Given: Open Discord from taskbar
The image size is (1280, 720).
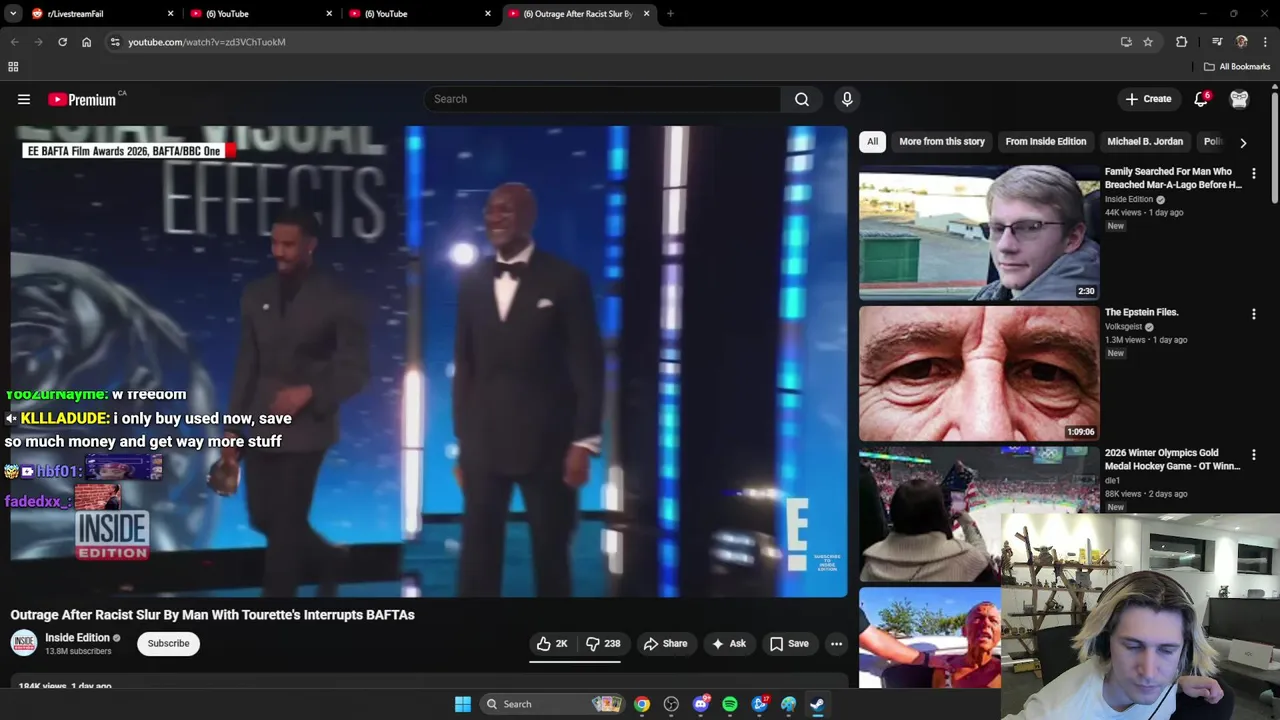Looking at the screenshot, I should [x=700, y=704].
